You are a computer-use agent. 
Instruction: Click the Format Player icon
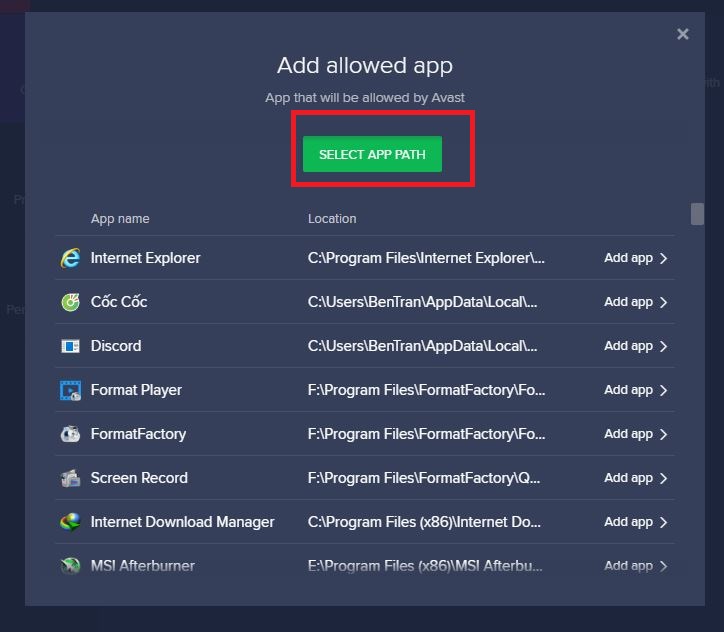[70, 390]
